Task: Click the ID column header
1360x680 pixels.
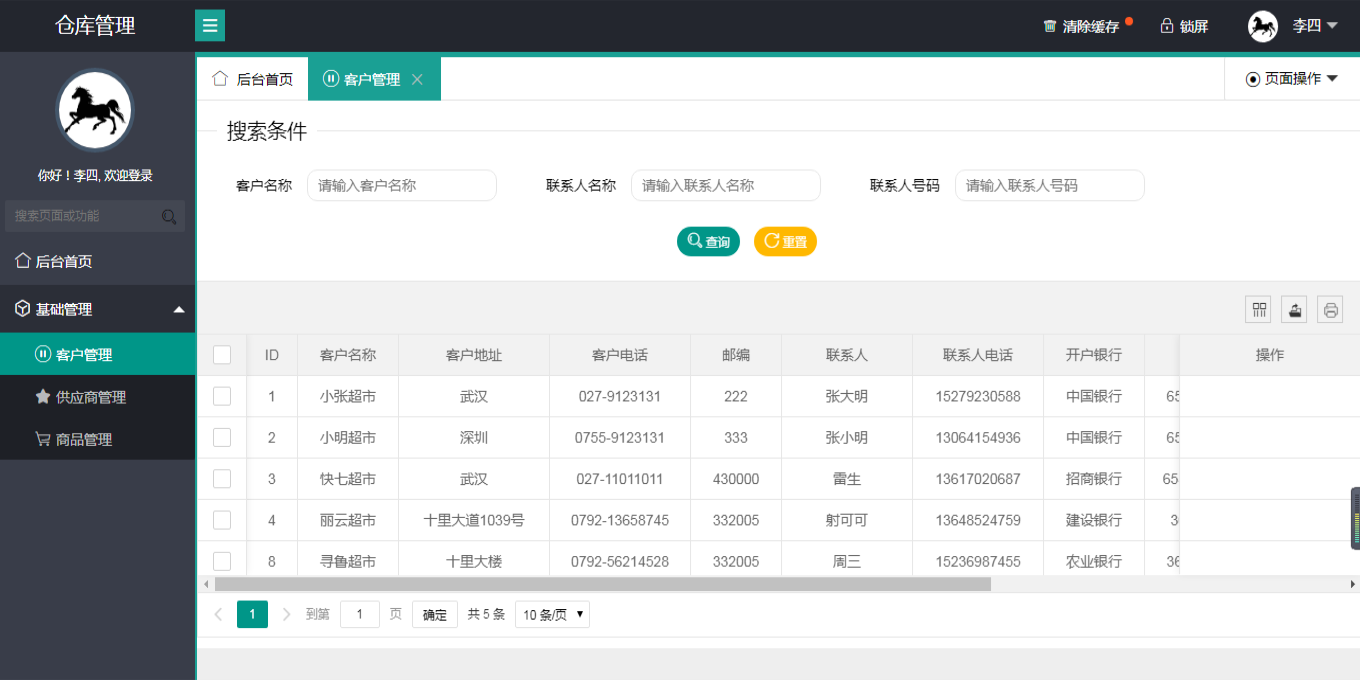Action: [272, 354]
